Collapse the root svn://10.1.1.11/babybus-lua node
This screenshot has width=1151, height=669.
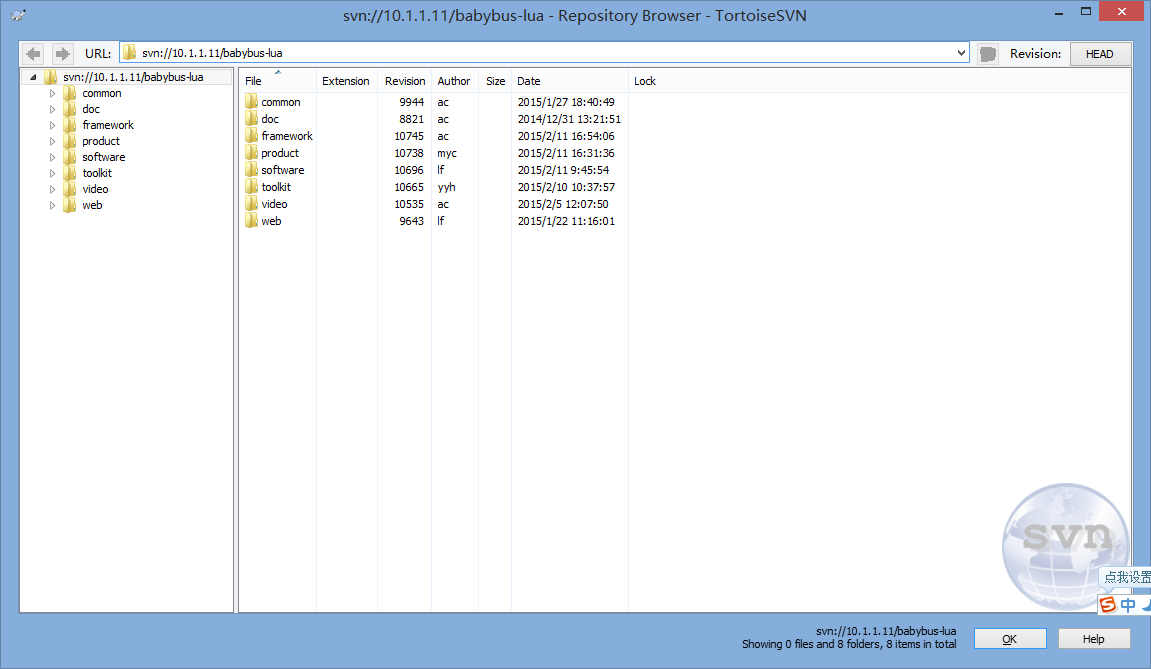(33, 76)
